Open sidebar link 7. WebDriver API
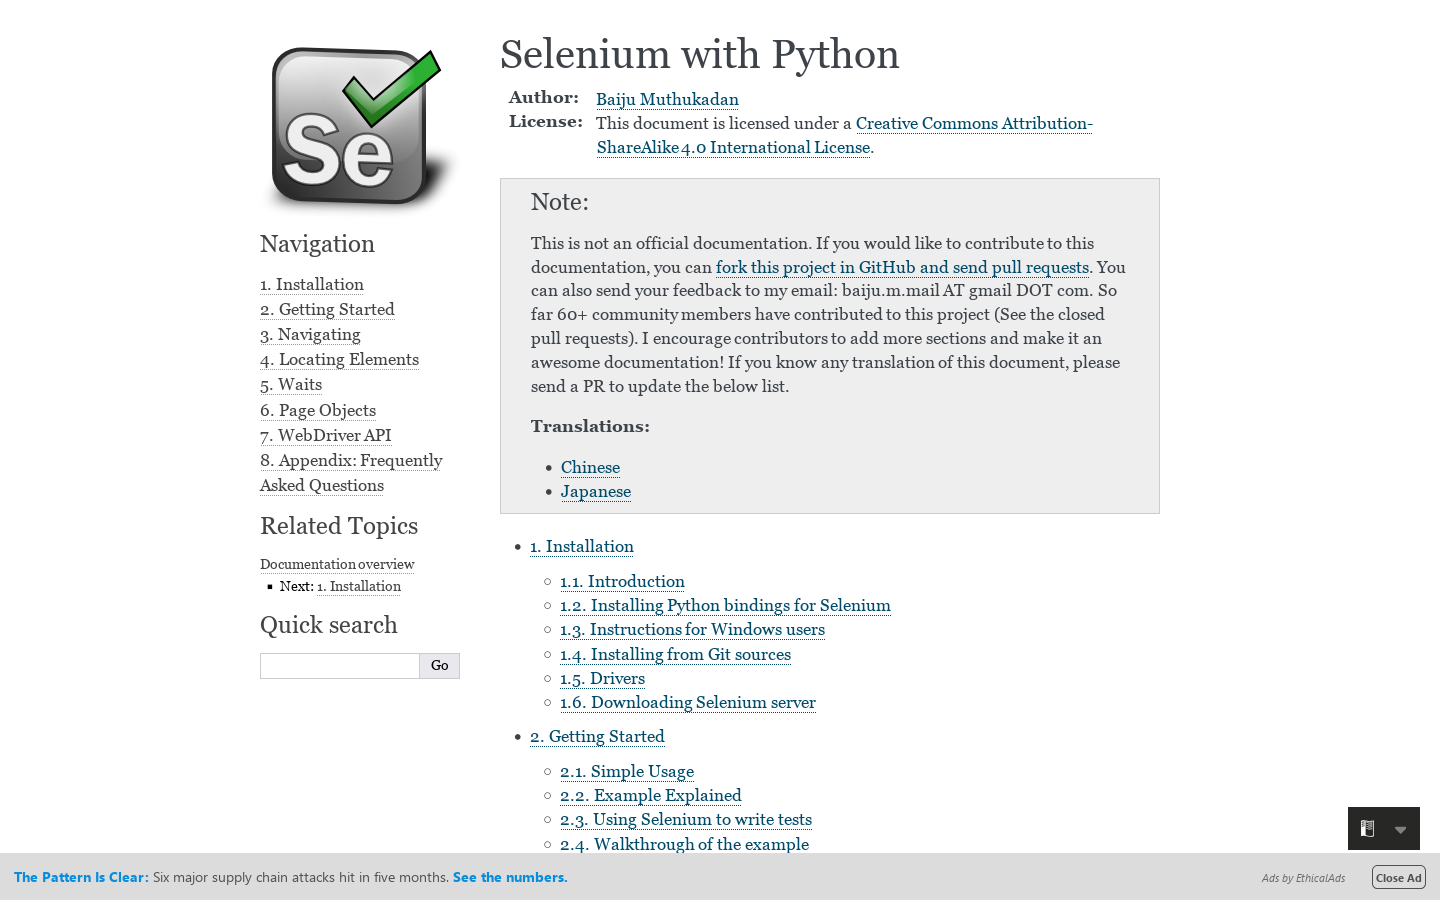Image resolution: width=1440 pixels, height=900 pixels. tap(326, 435)
